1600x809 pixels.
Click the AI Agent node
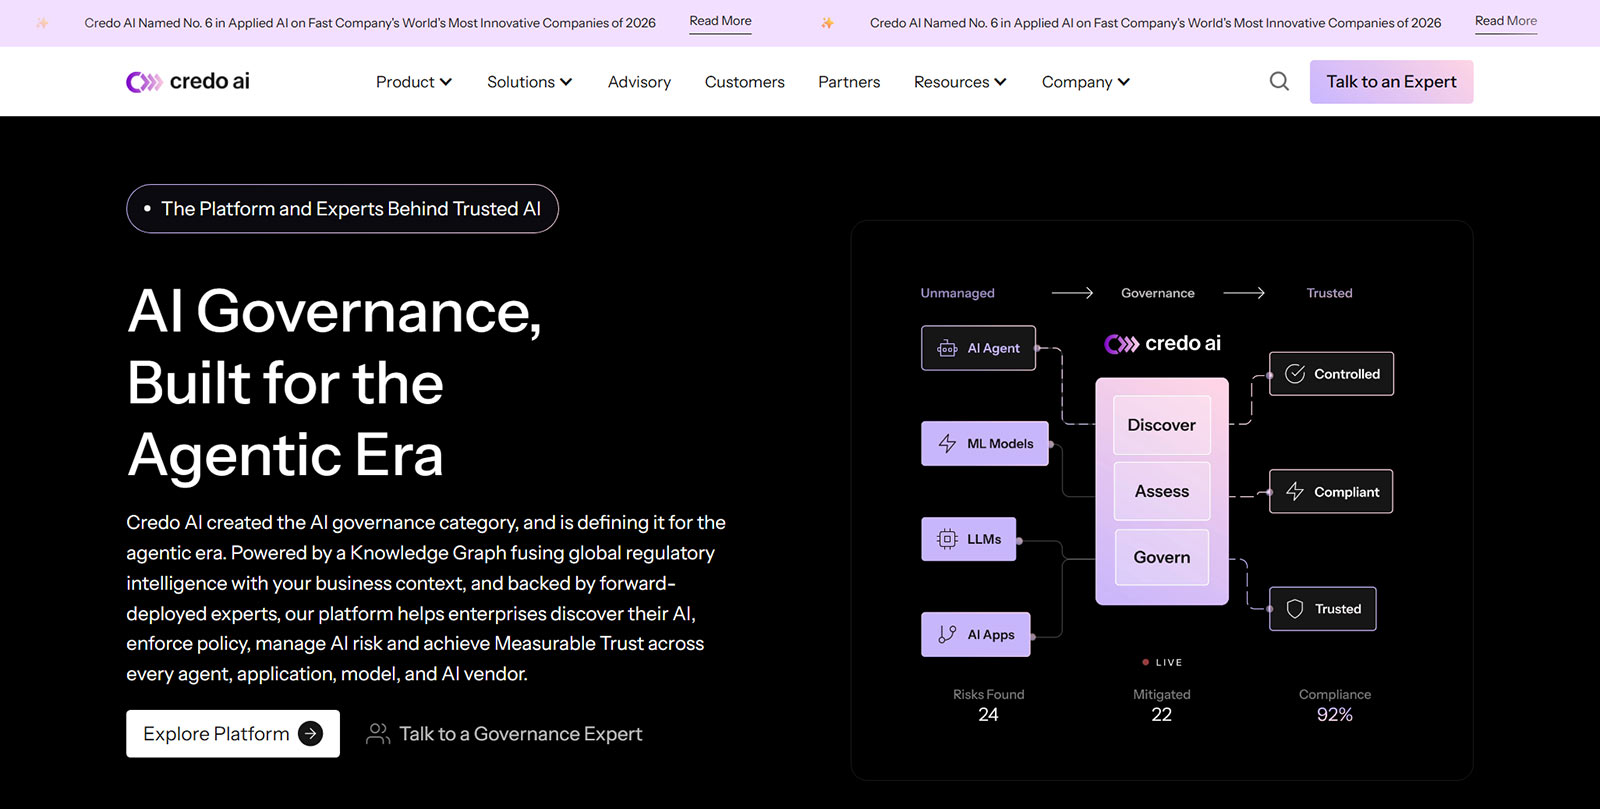pos(978,348)
